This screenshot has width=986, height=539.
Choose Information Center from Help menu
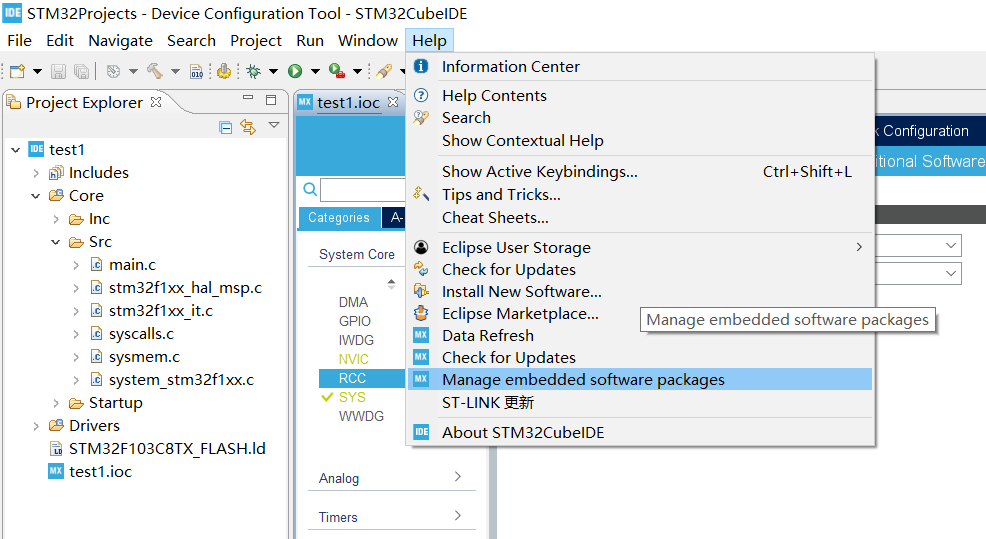point(640,67)
